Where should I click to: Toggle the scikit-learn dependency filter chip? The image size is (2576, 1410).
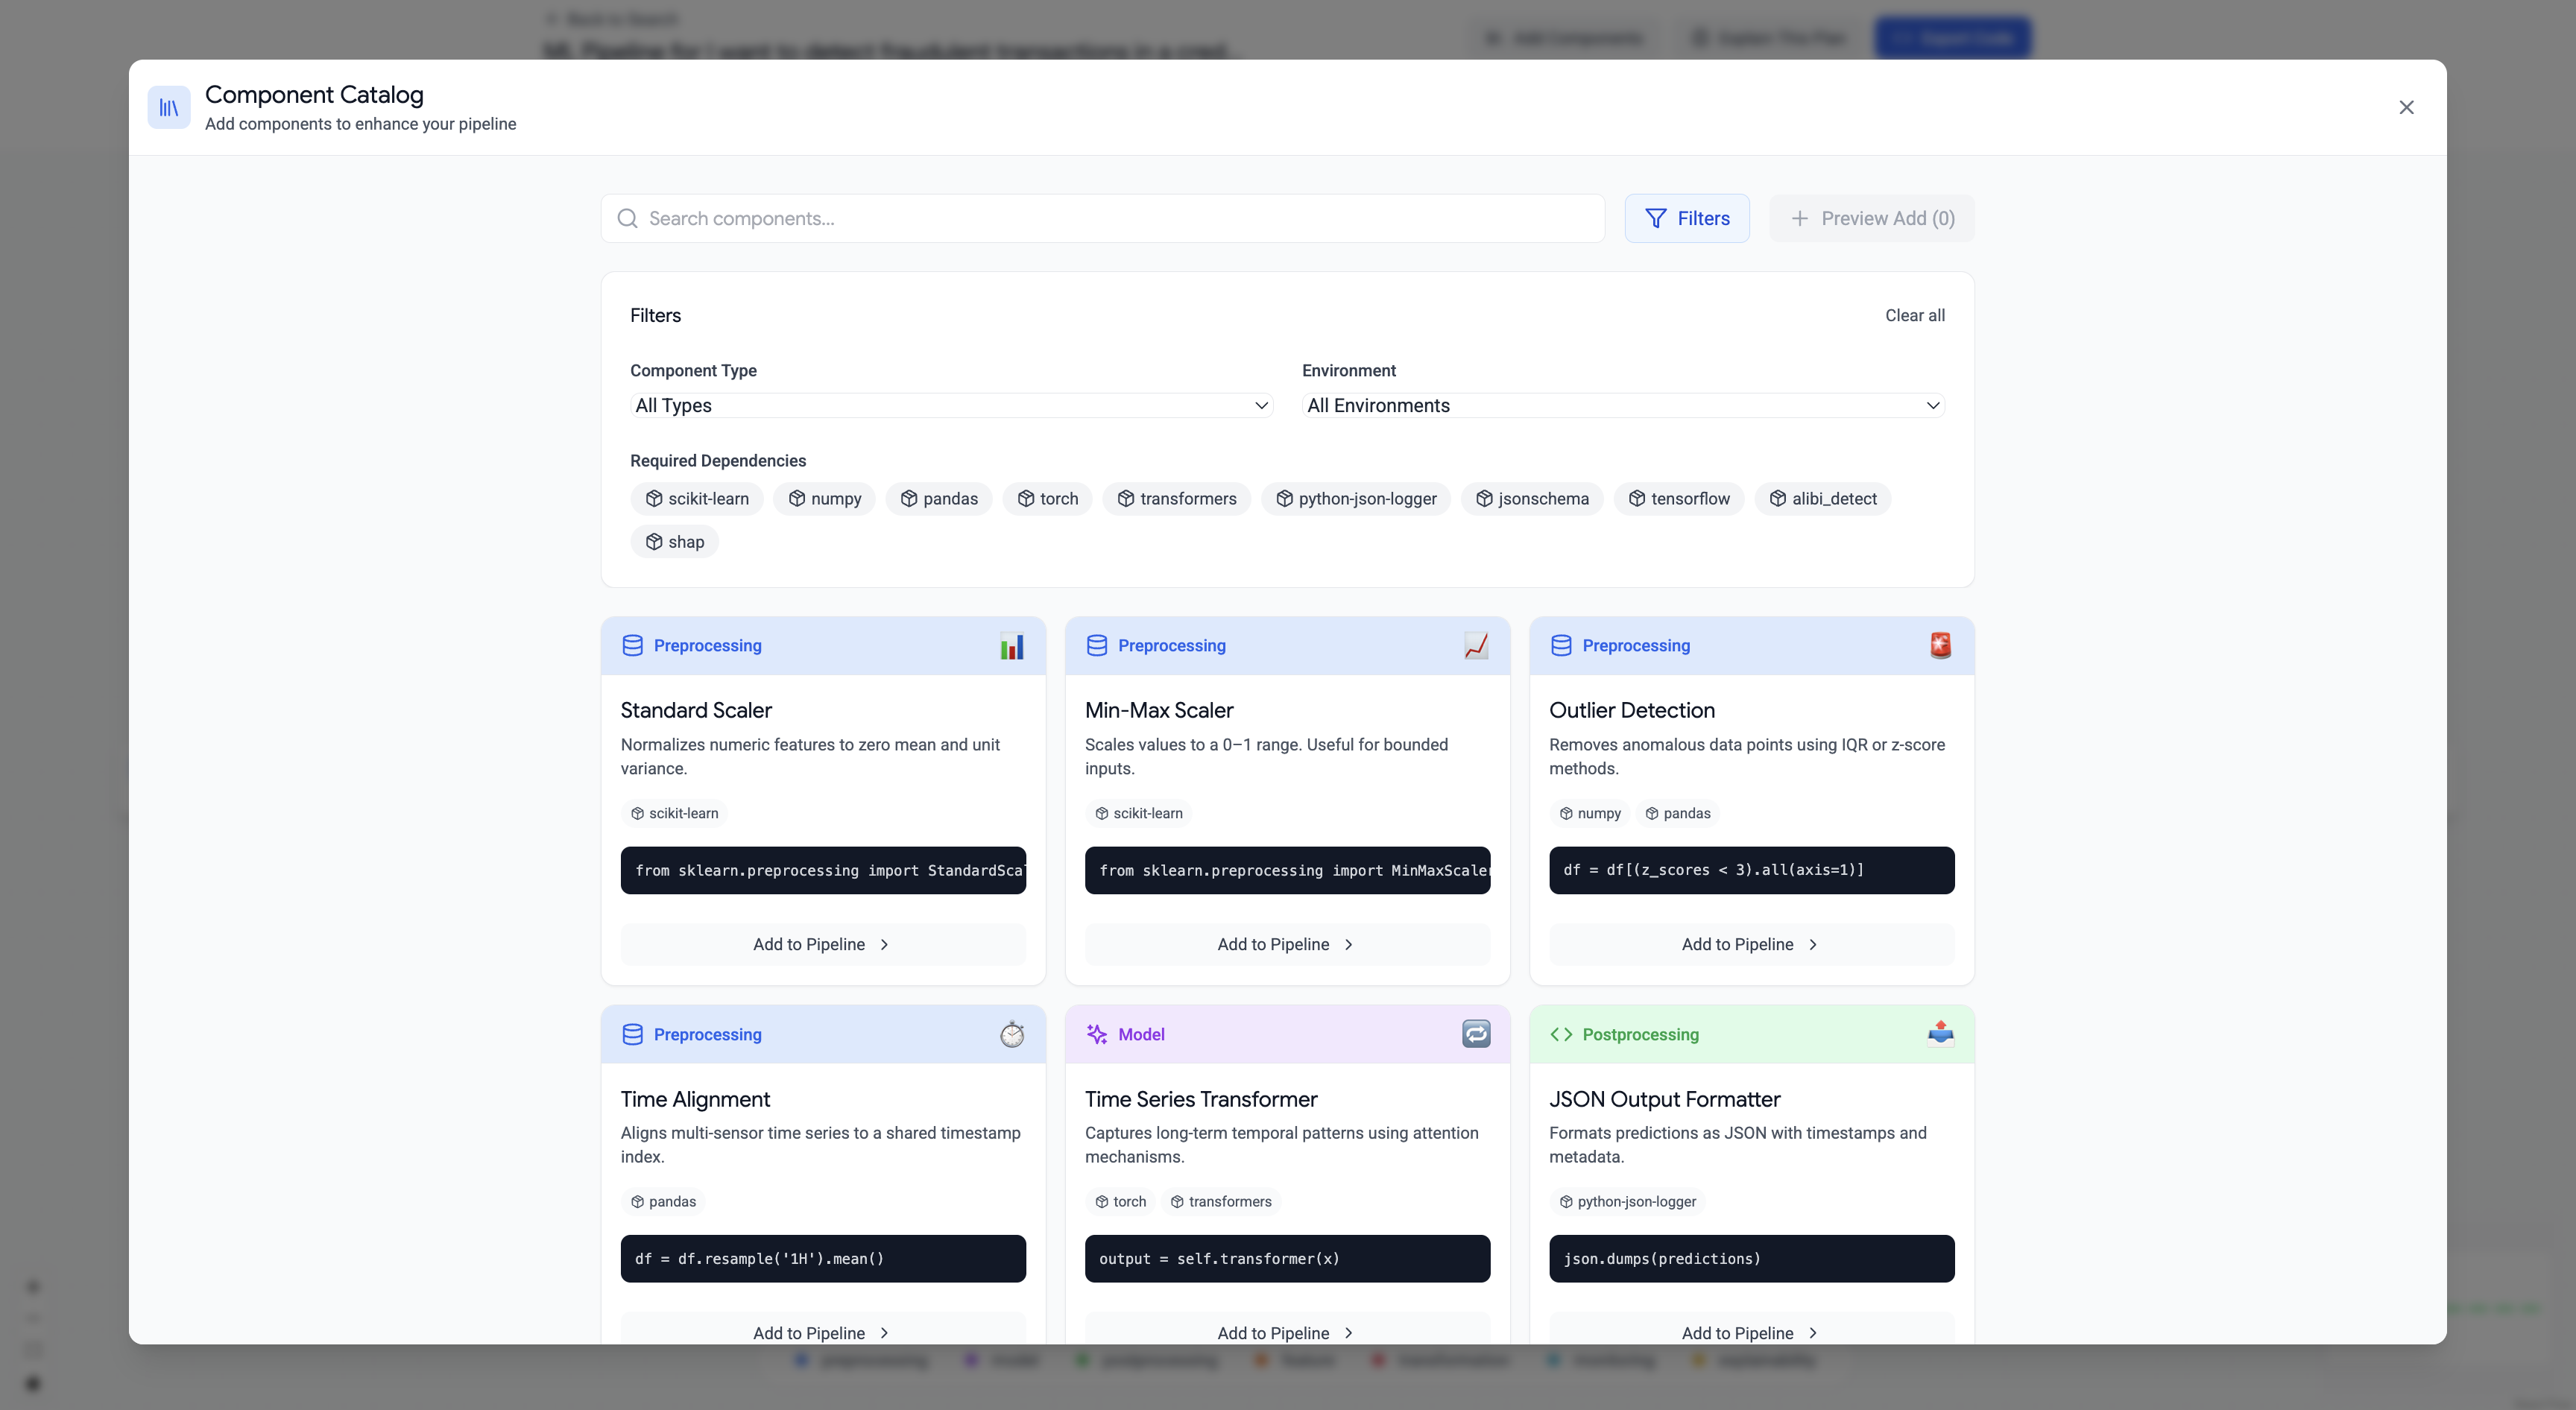pyautogui.click(x=696, y=499)
